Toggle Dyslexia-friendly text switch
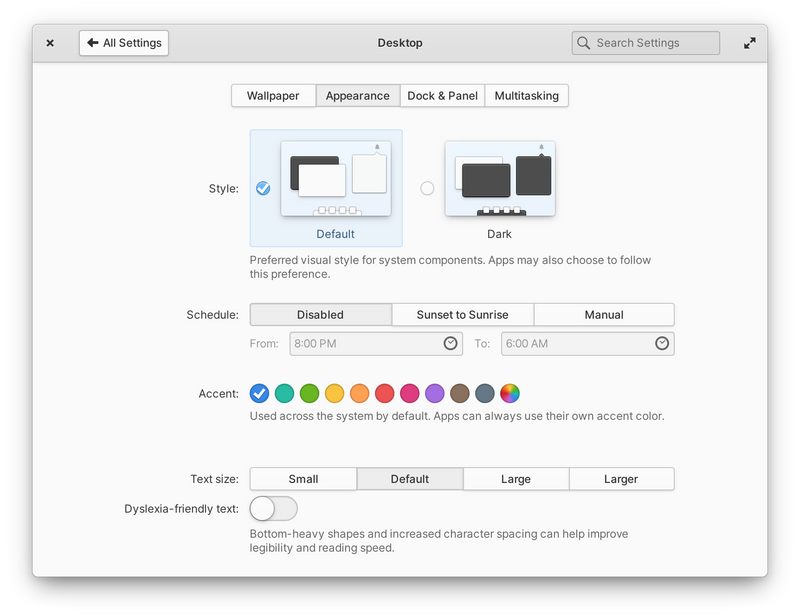This screenshot has width=800, height=616. tap(273, 508)
